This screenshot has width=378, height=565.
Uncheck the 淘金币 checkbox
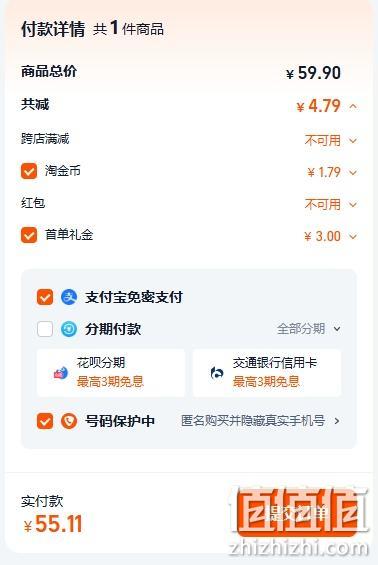(29, 171)
